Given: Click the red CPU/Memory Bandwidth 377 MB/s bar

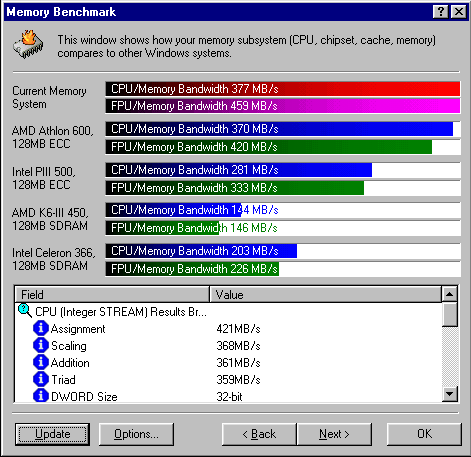Looking at the screenshot, I should point(283,89).
